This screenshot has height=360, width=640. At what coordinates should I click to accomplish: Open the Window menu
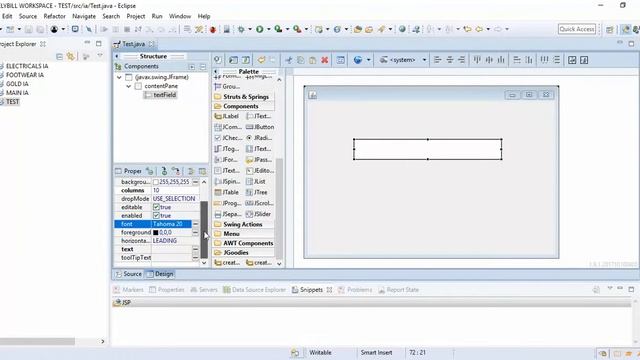coord(180,16)
